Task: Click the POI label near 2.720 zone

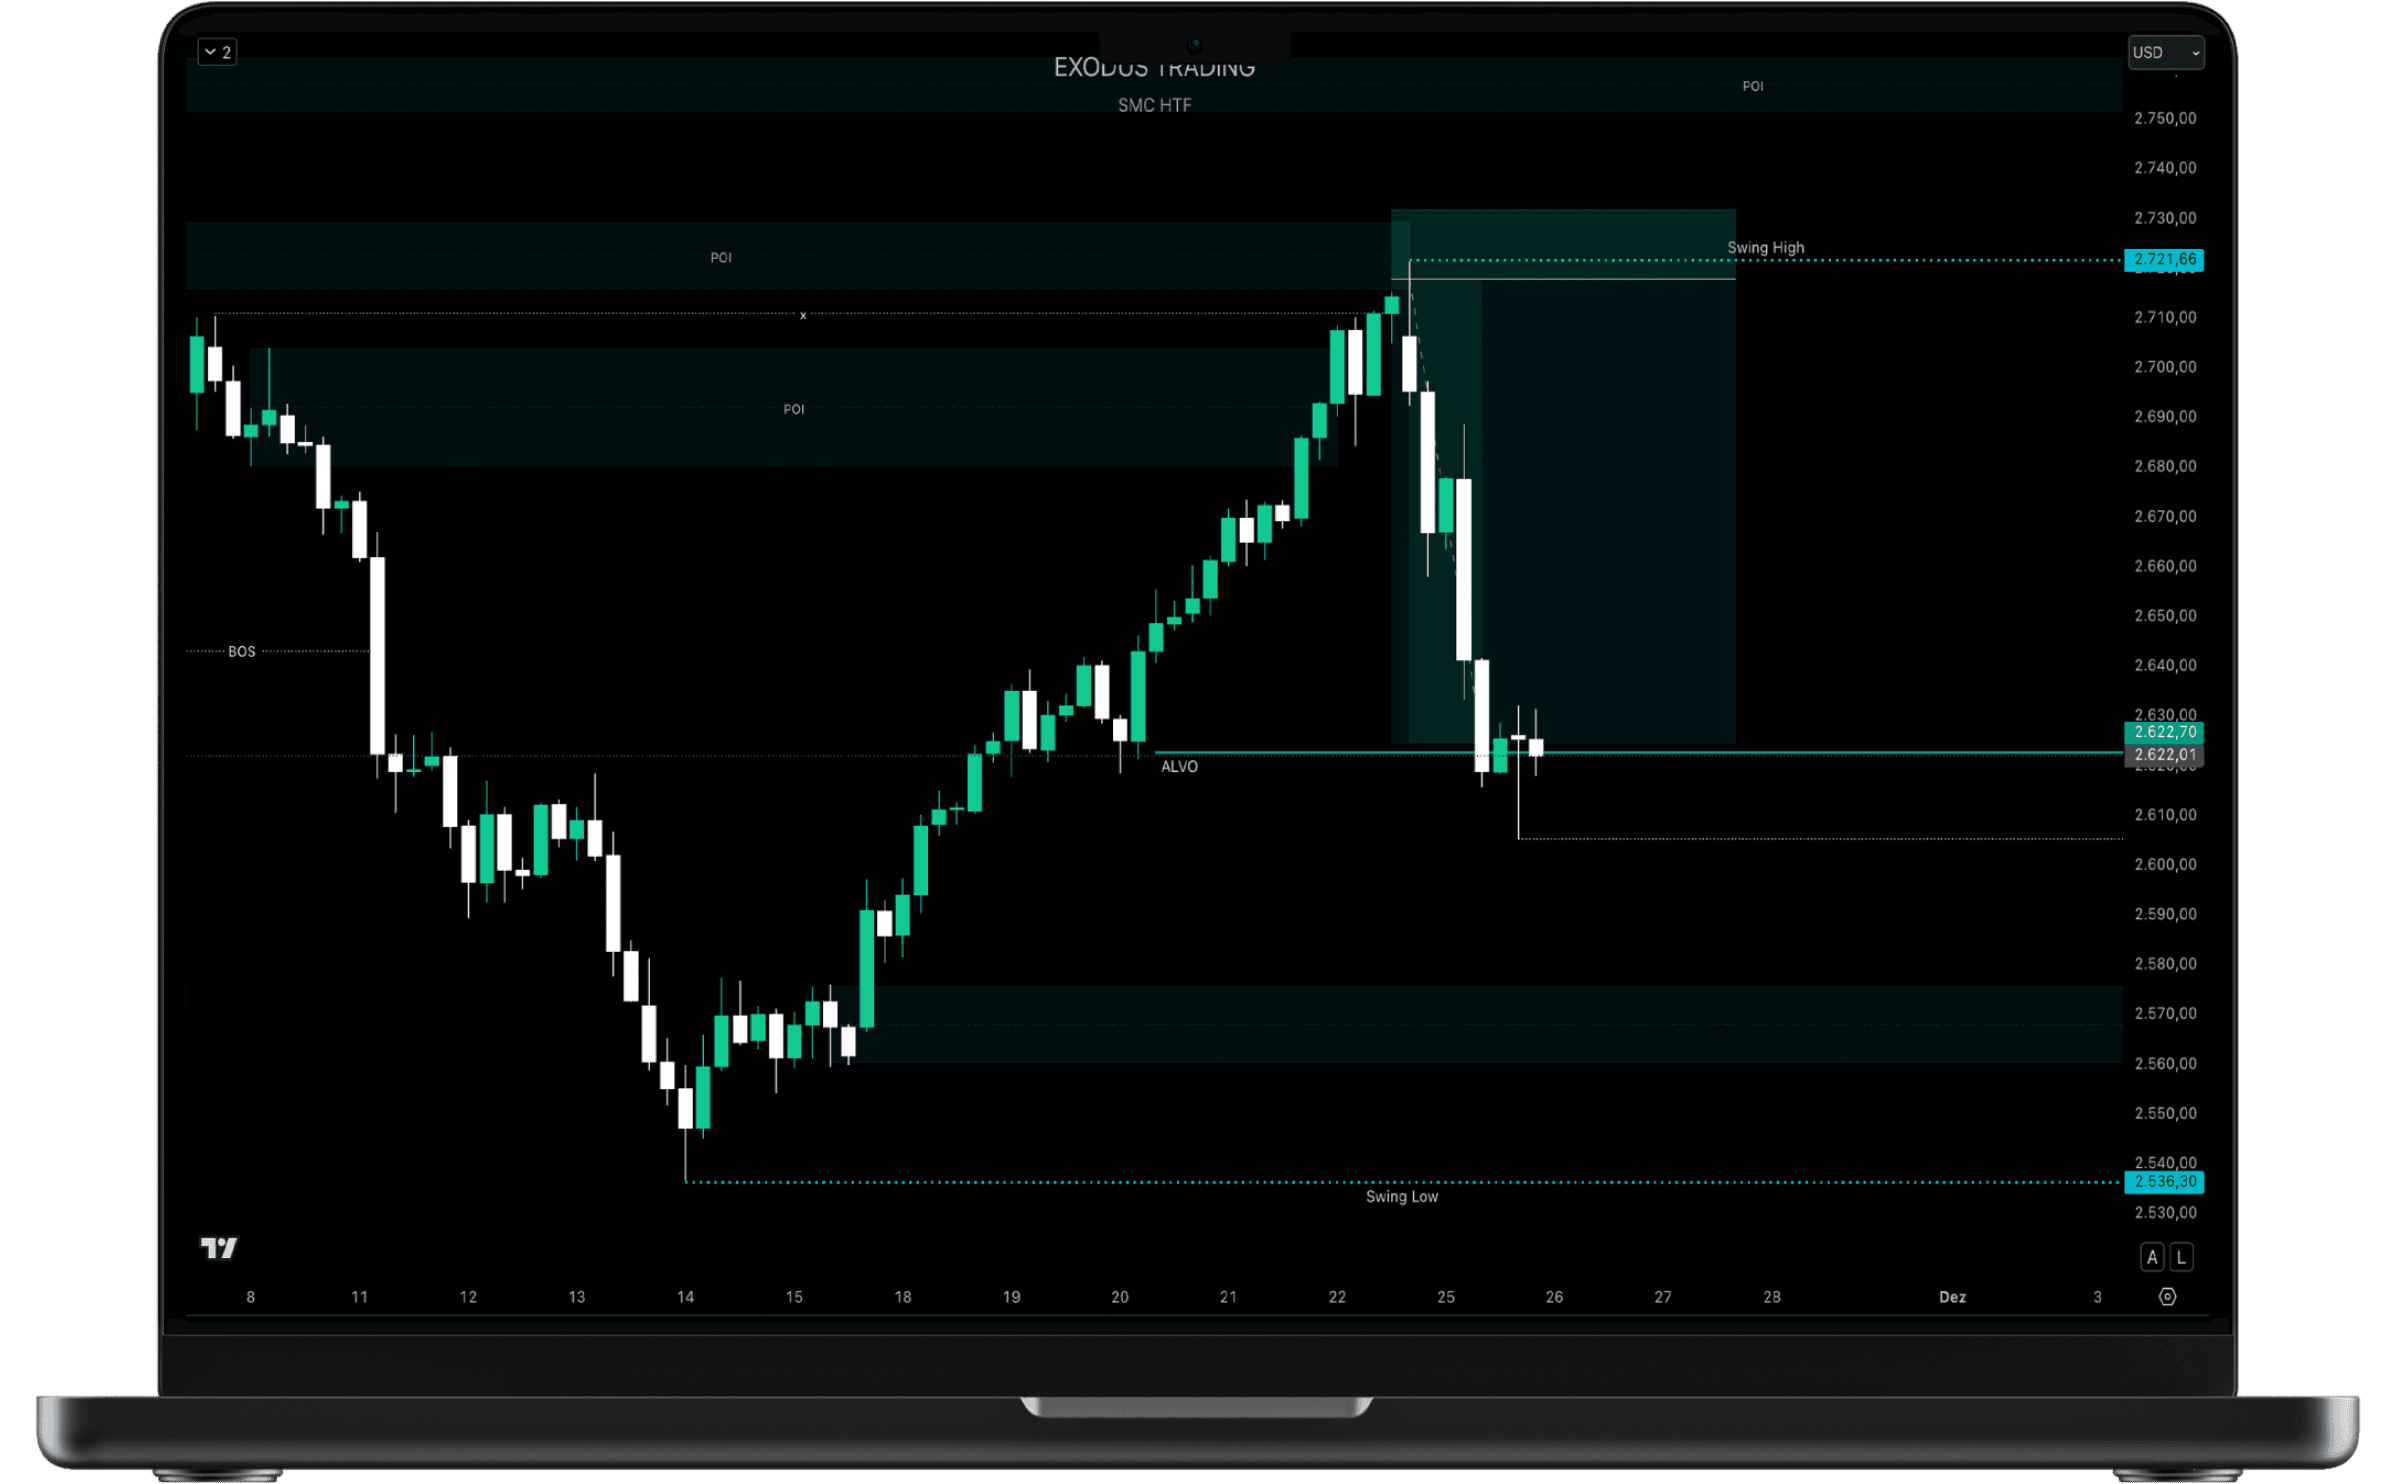Action: tap(721, 258)
